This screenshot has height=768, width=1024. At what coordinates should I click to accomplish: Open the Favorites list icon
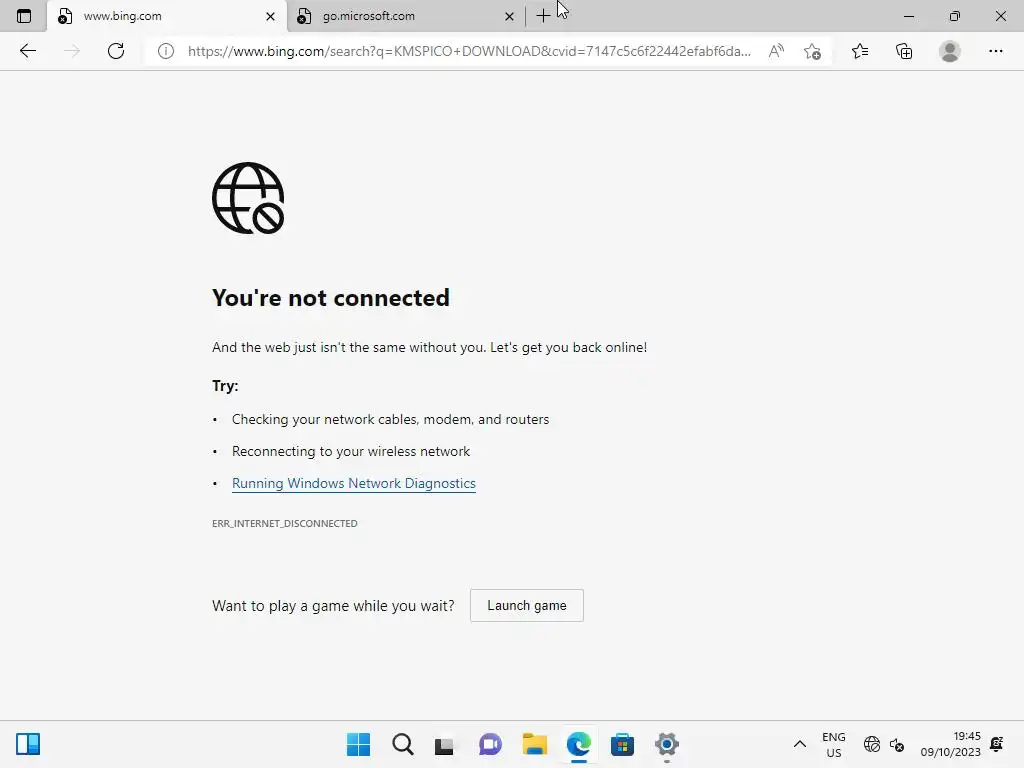click(859, 51)
